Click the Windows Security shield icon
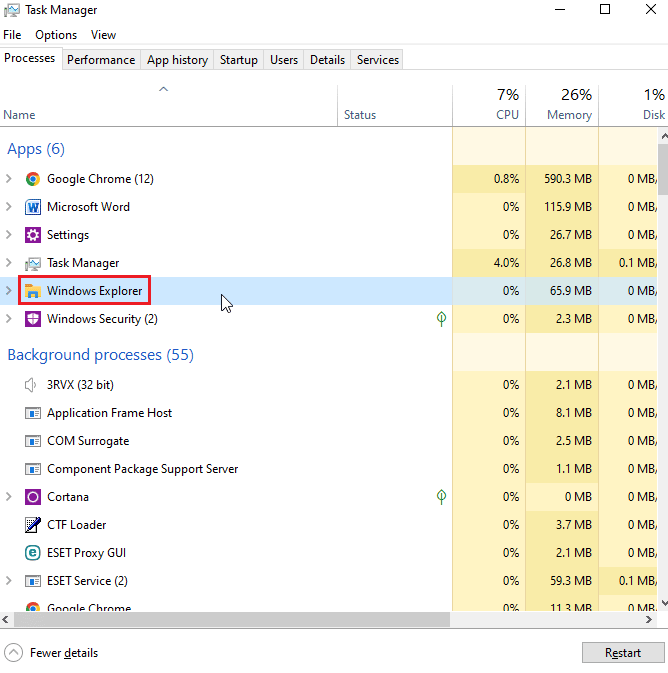Image resolution: width=668 pixels, height=673 pixels. 32,319
